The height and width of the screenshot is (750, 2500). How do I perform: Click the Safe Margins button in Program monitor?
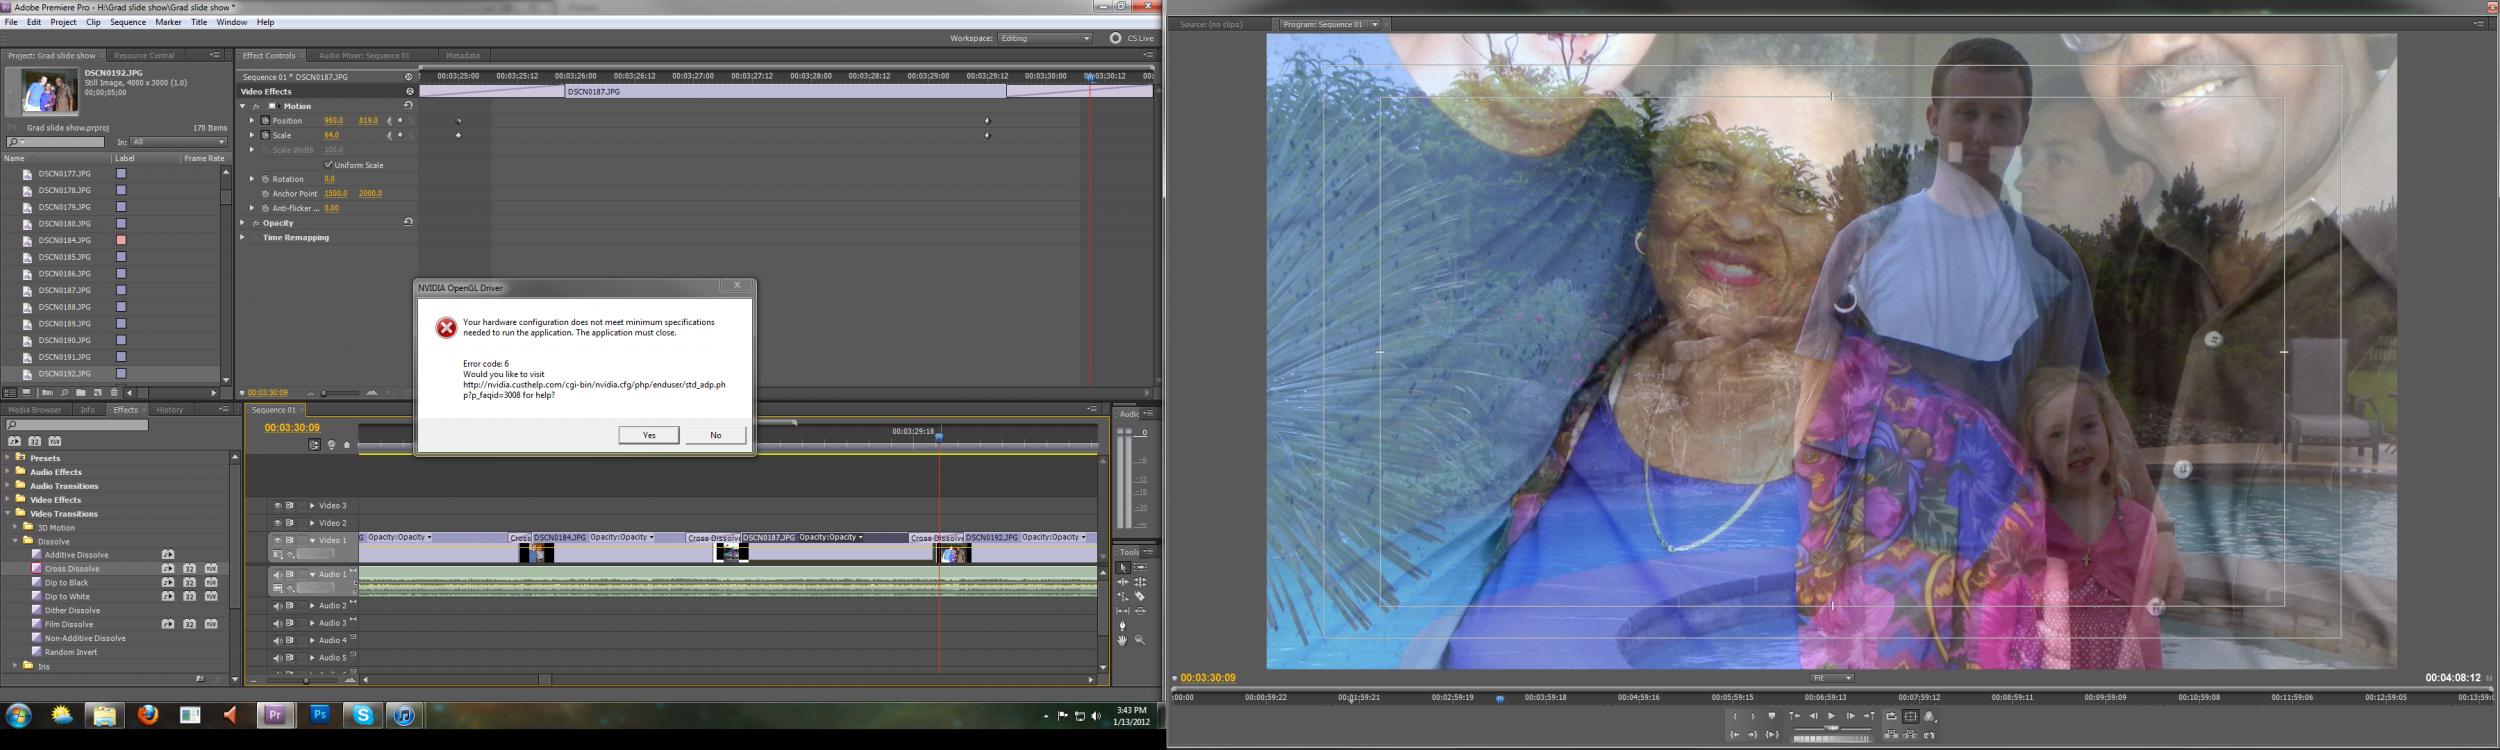[x=1910, y=716]
